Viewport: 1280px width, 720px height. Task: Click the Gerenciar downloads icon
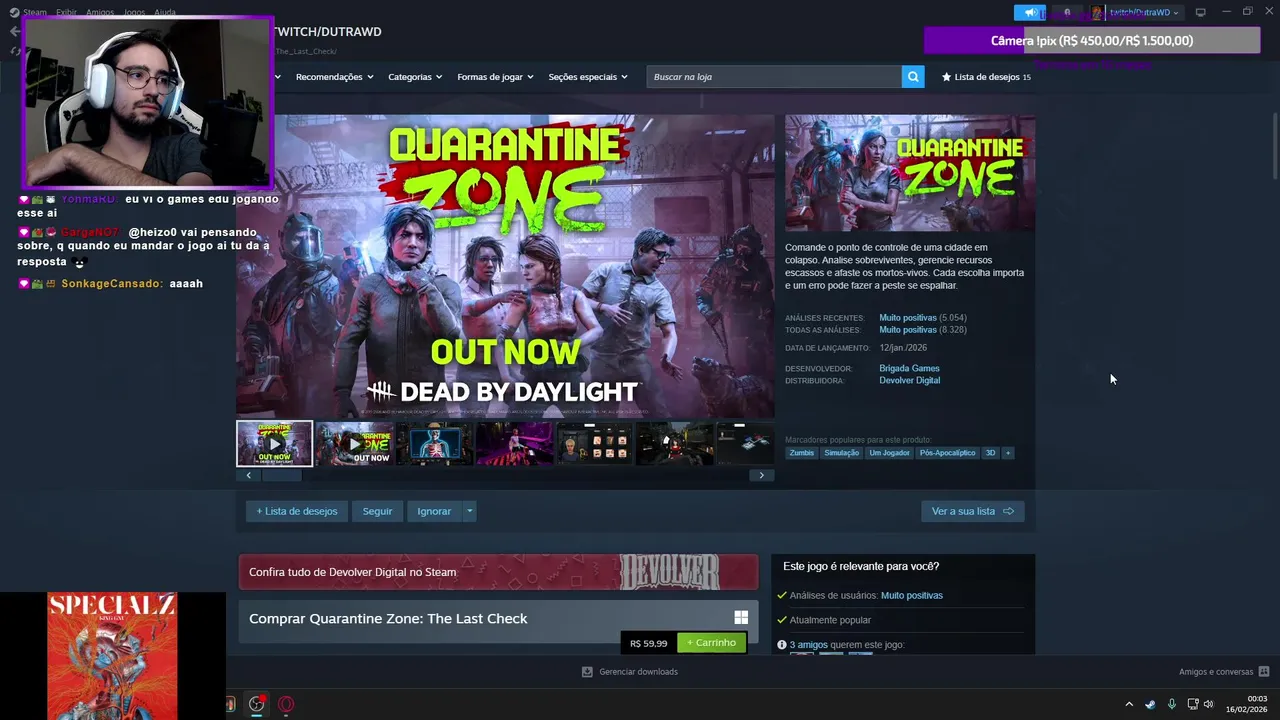coord(587,672)
